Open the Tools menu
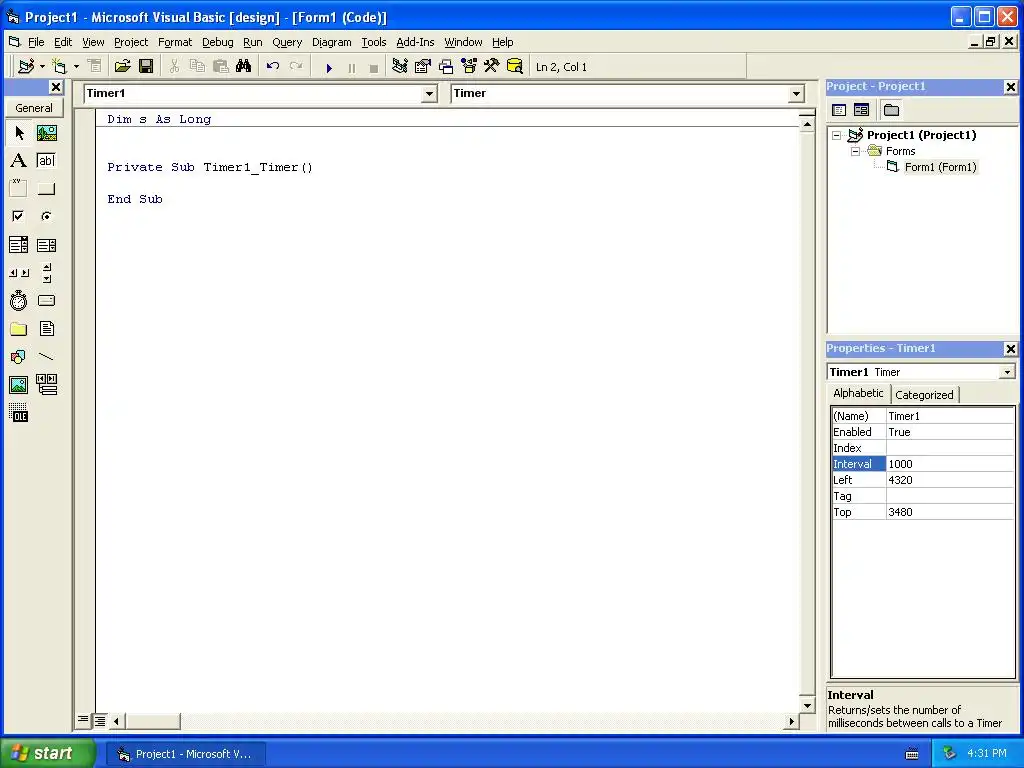Viewport: 1024px width, 768px height. pyautogui.click(x=374, y=42)
